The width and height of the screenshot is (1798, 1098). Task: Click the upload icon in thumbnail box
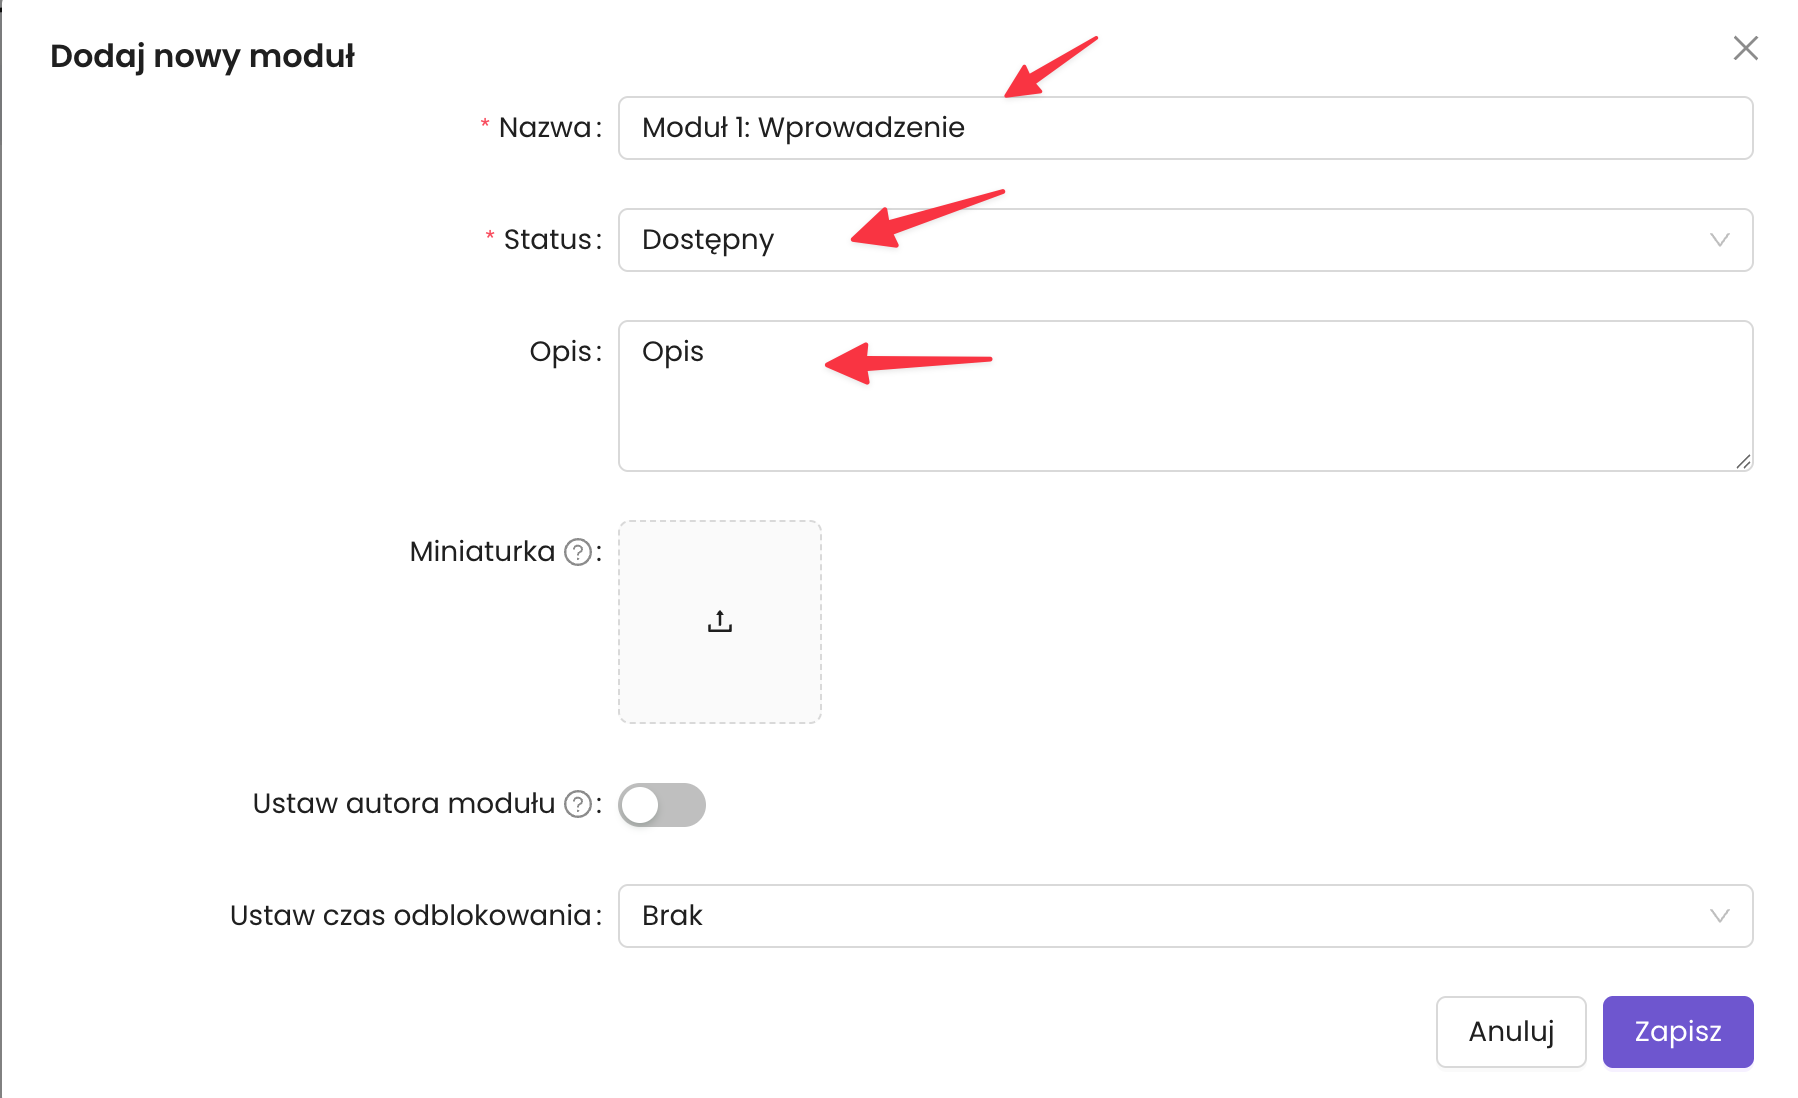(x=720, y=622)
